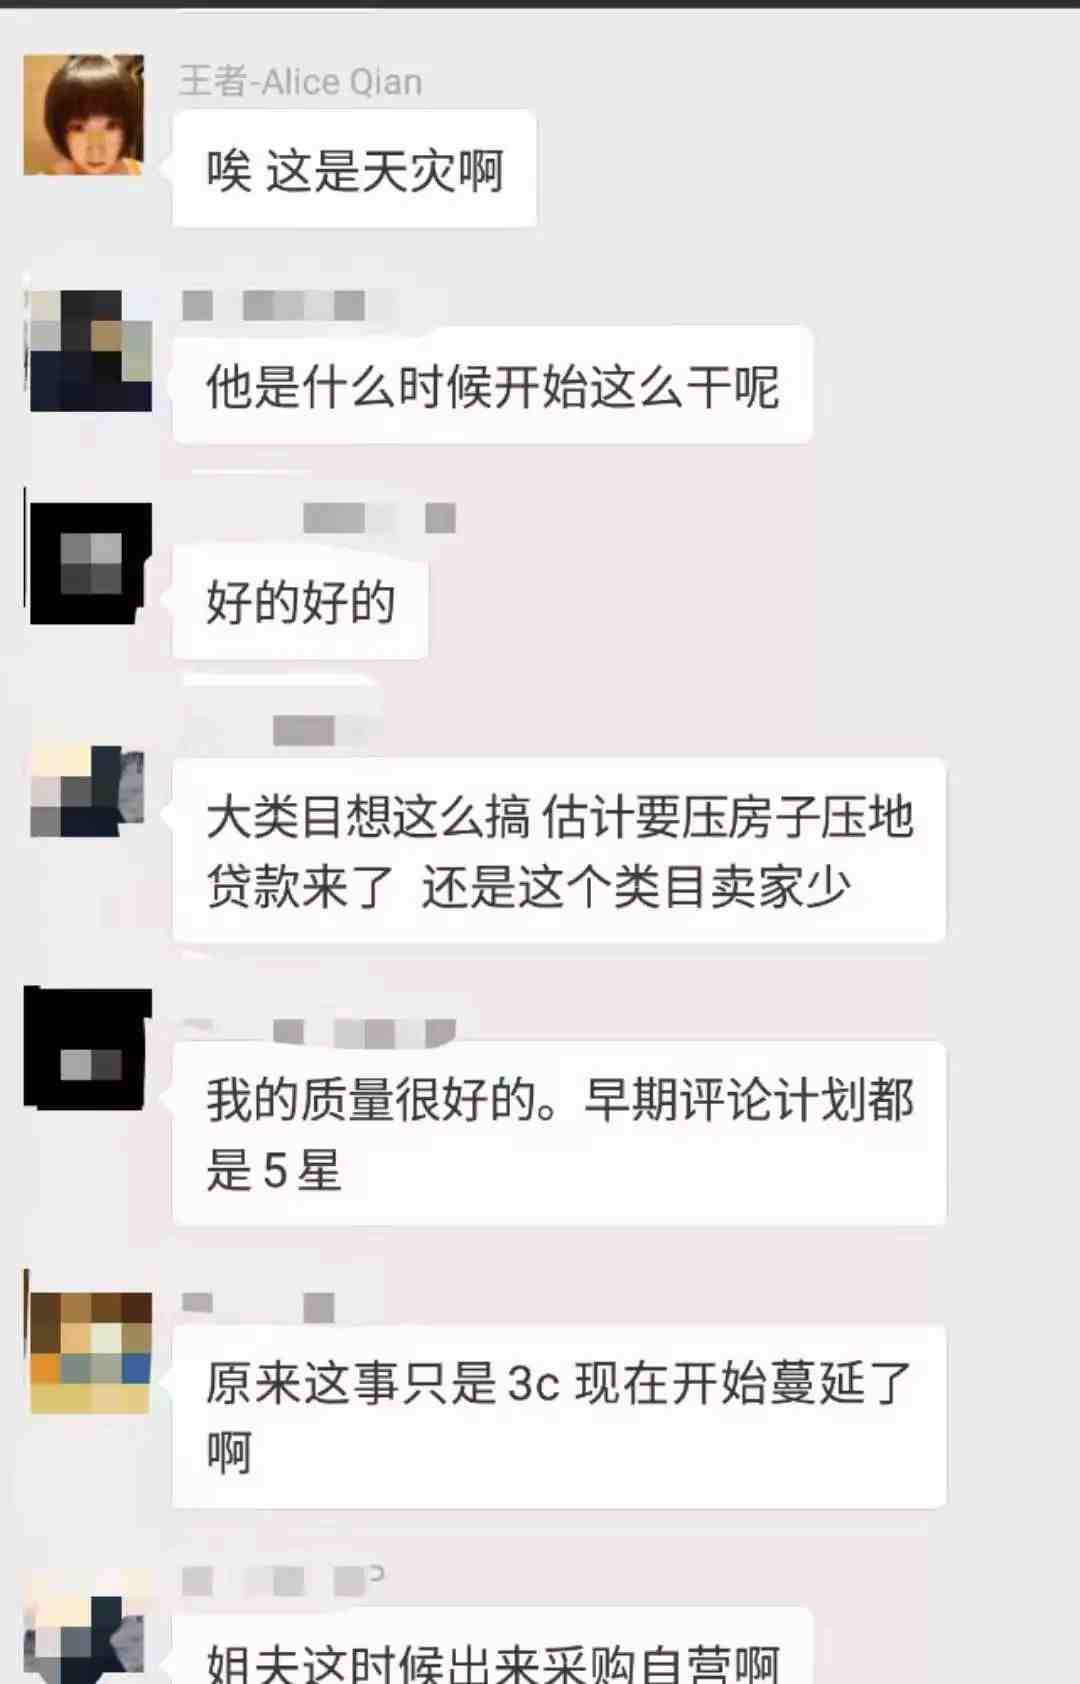Screen dimensions: 1080x1684
Task: Tap the colorful pixelated avatar beside 3c message
Action: click(x=91, y=1353)
